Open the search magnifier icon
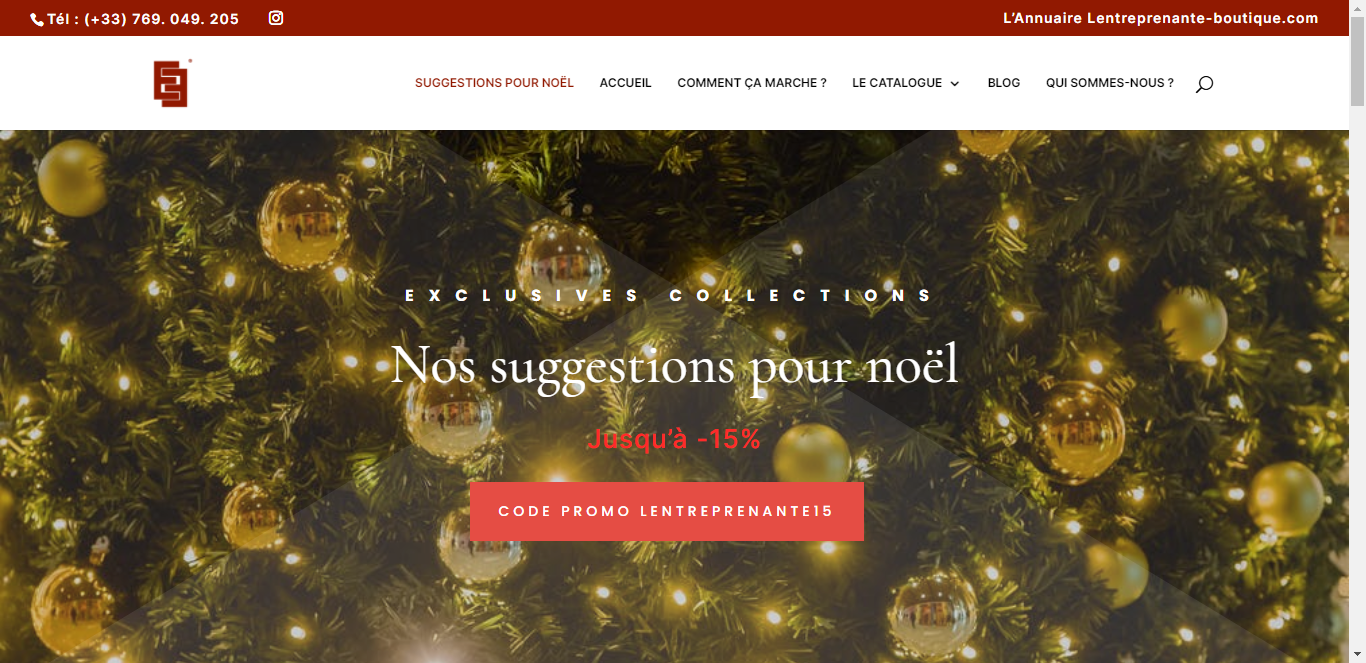1366x663 pixels. [x=1204, y=84]
